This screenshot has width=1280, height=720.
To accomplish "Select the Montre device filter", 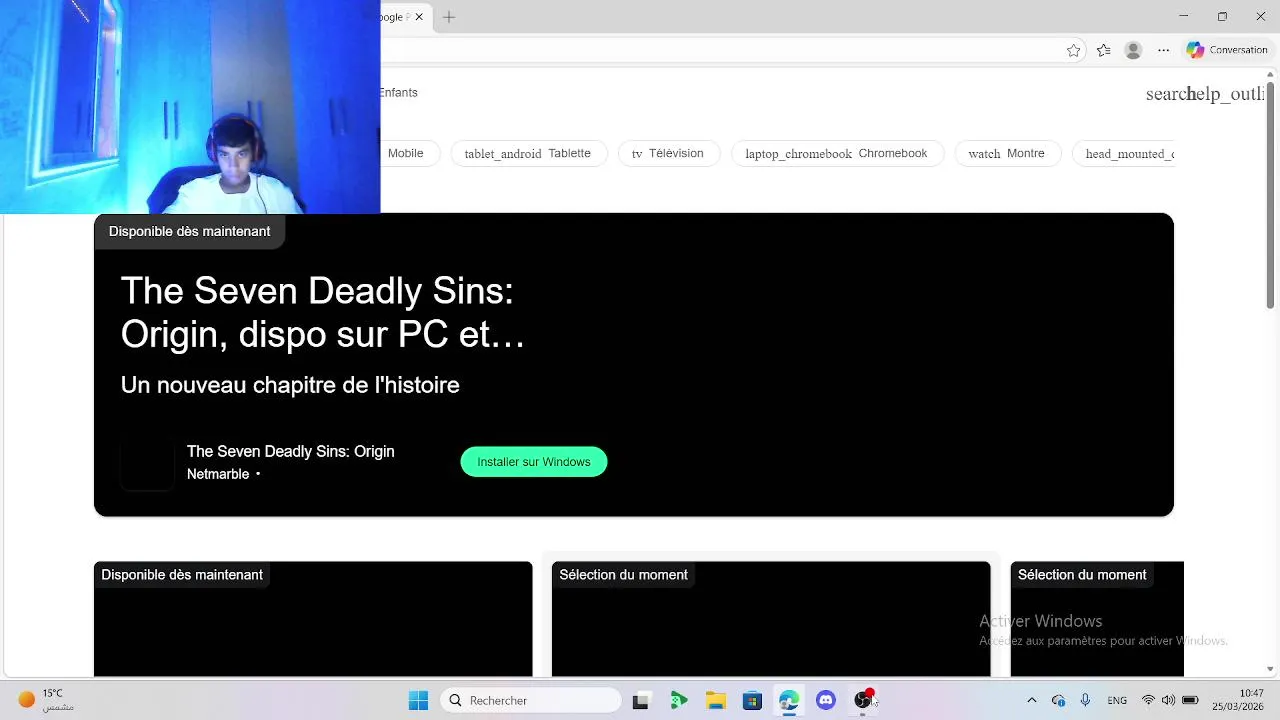I will point(1007,153).
